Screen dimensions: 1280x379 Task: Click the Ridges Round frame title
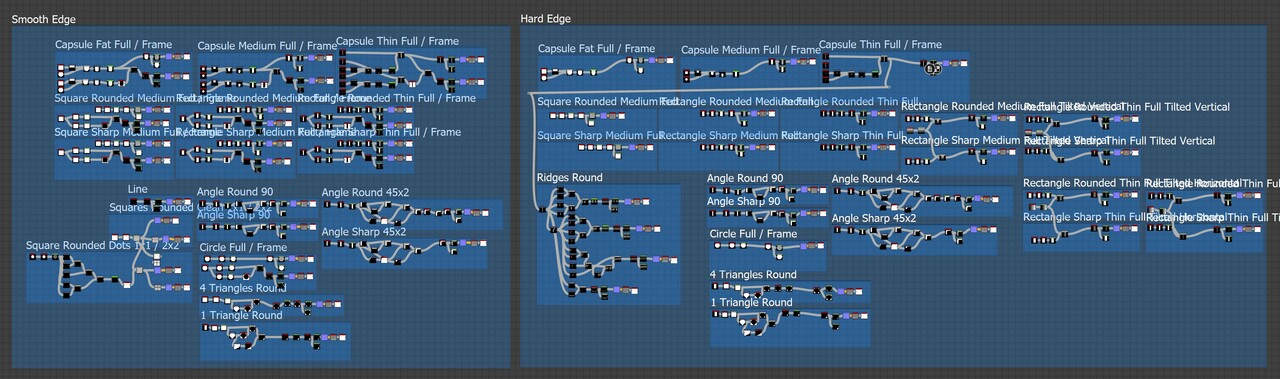pos(569,177)
